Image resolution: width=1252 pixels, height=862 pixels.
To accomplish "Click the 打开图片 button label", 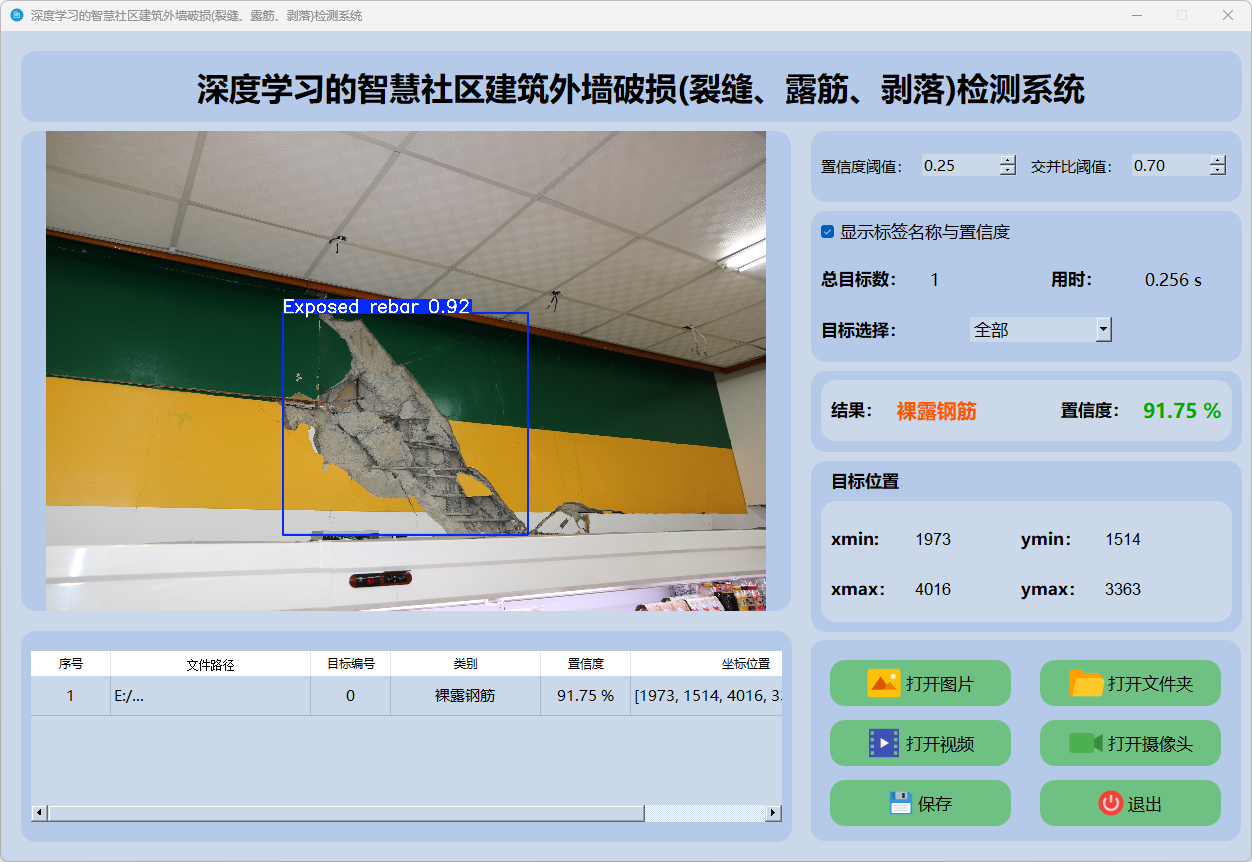I will (x=940, y=685).
